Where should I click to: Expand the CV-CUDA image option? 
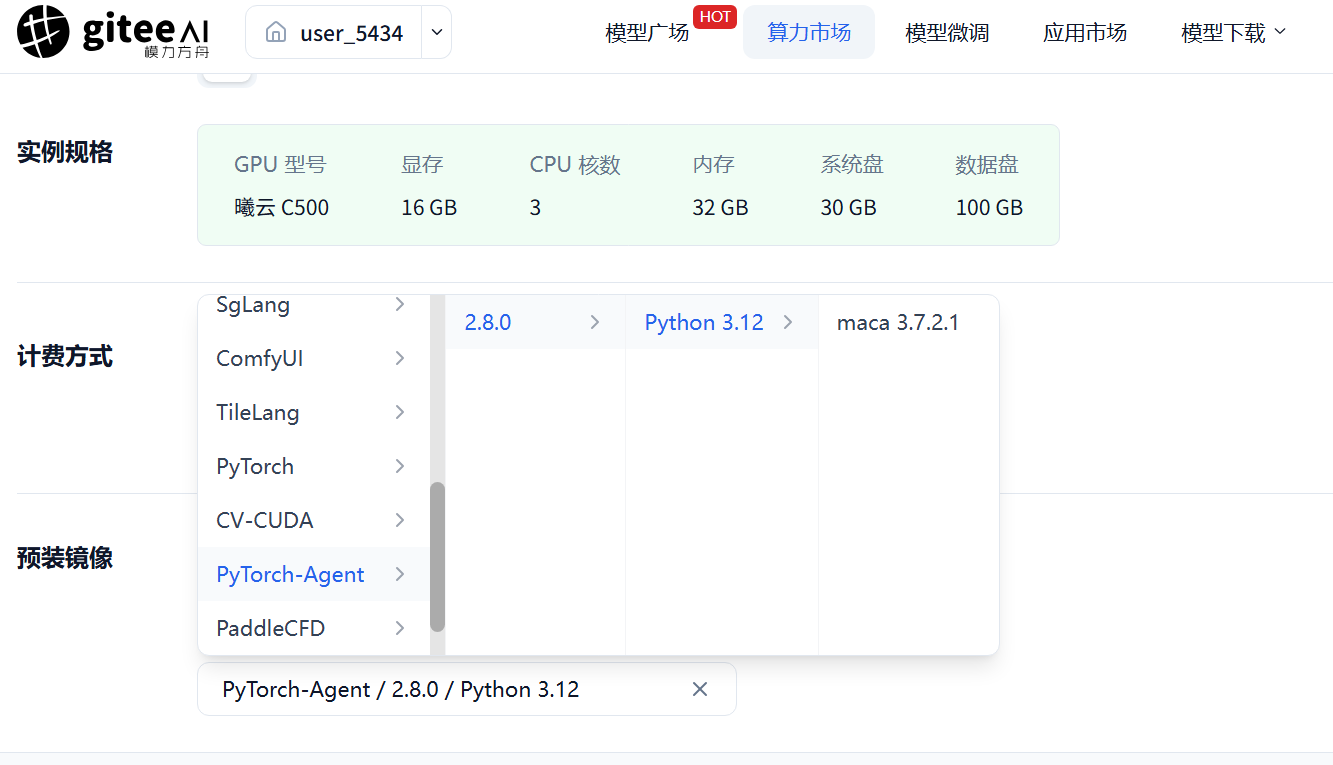click(x=314, y=520)
